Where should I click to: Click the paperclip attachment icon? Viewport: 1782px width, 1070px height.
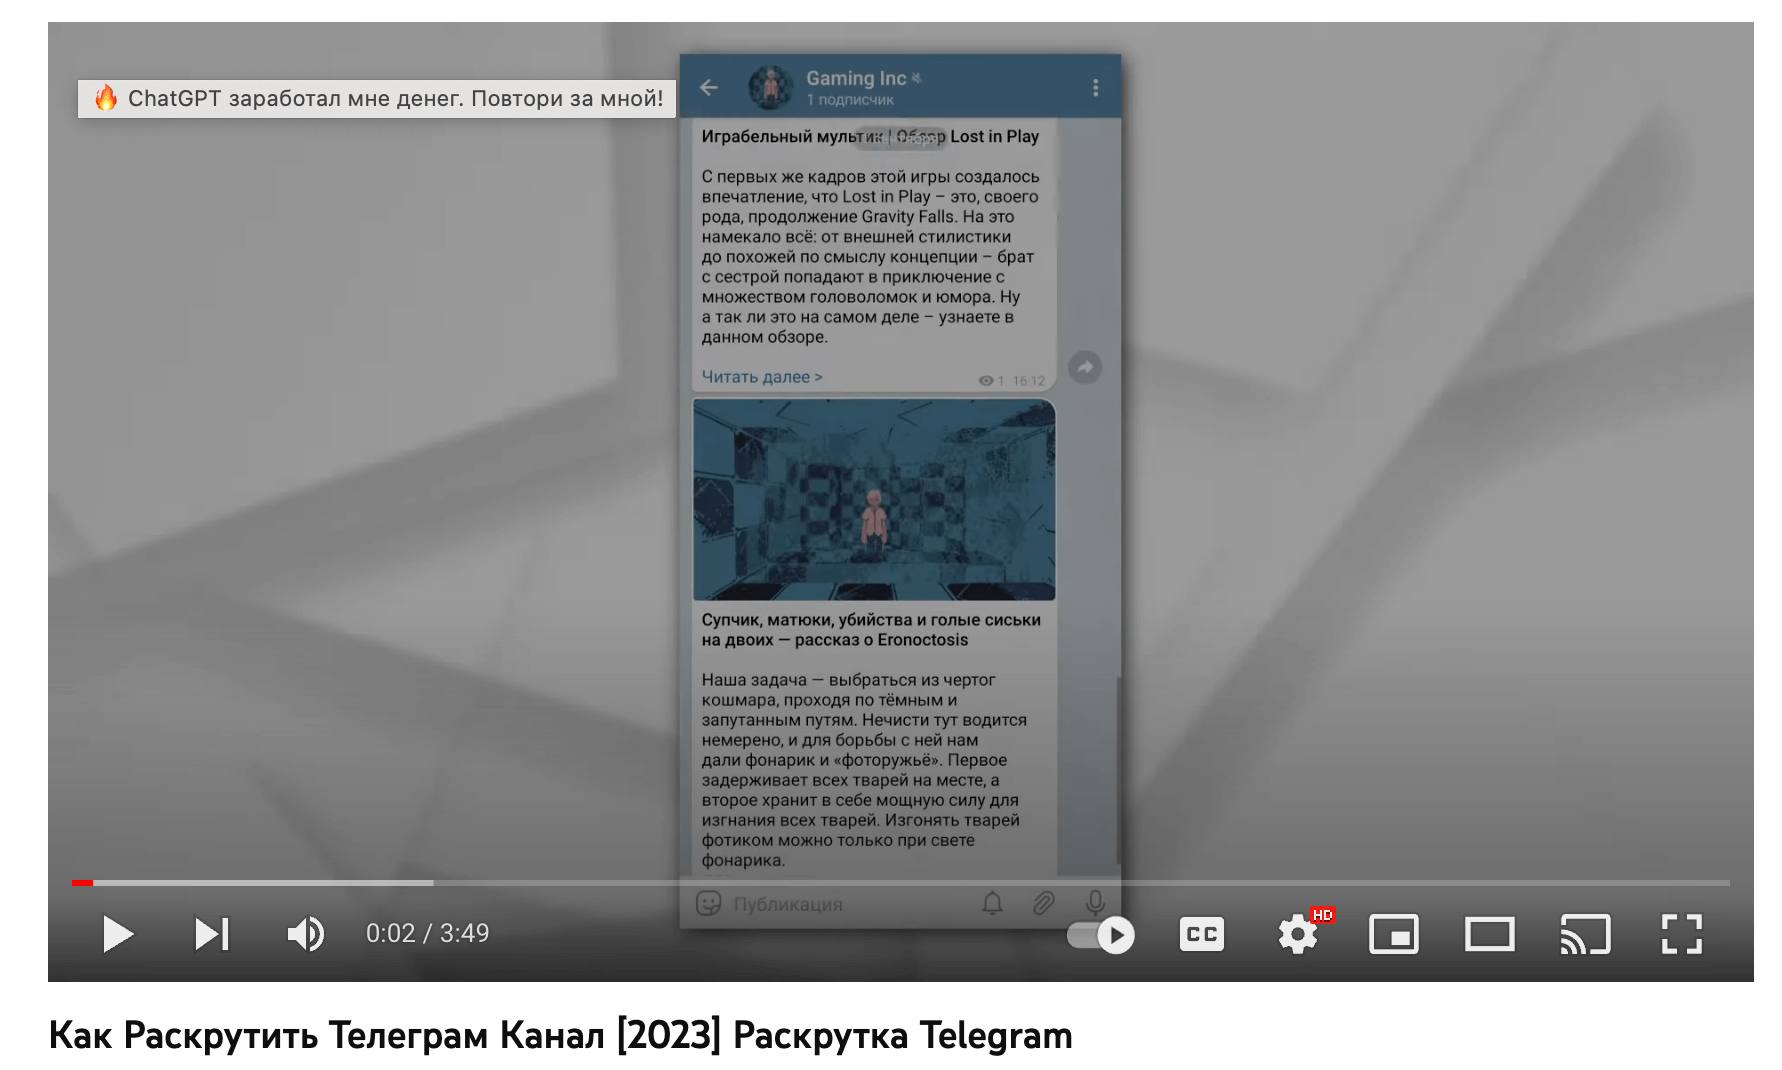1044,904
